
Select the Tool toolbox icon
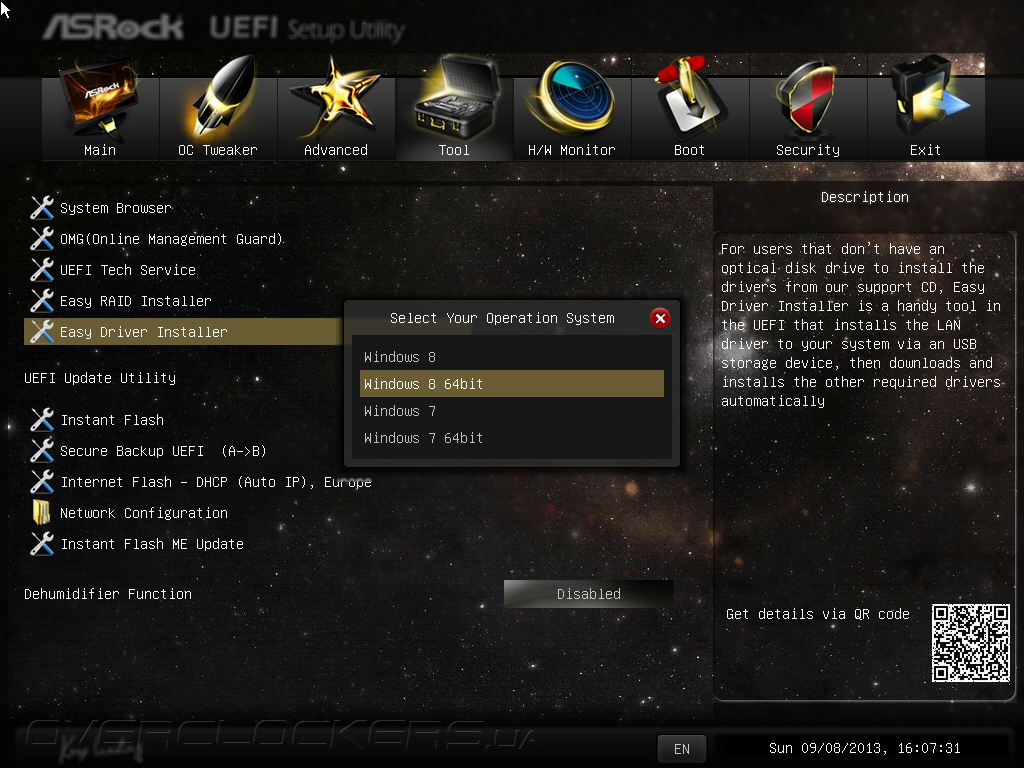[x=454, y=98]
